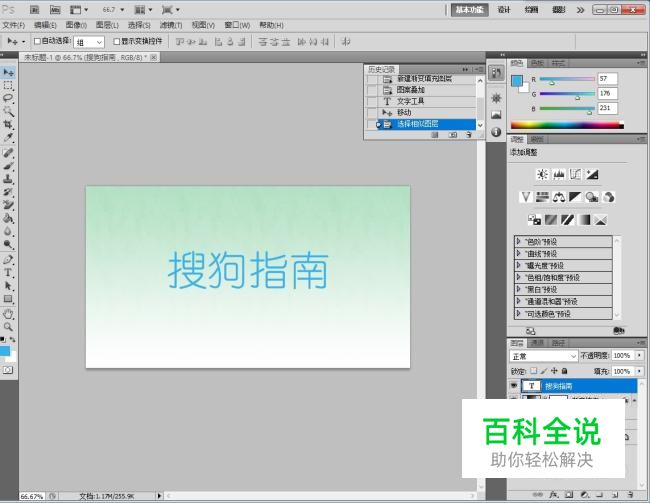Delete current state in history panel

pos(468,135)
